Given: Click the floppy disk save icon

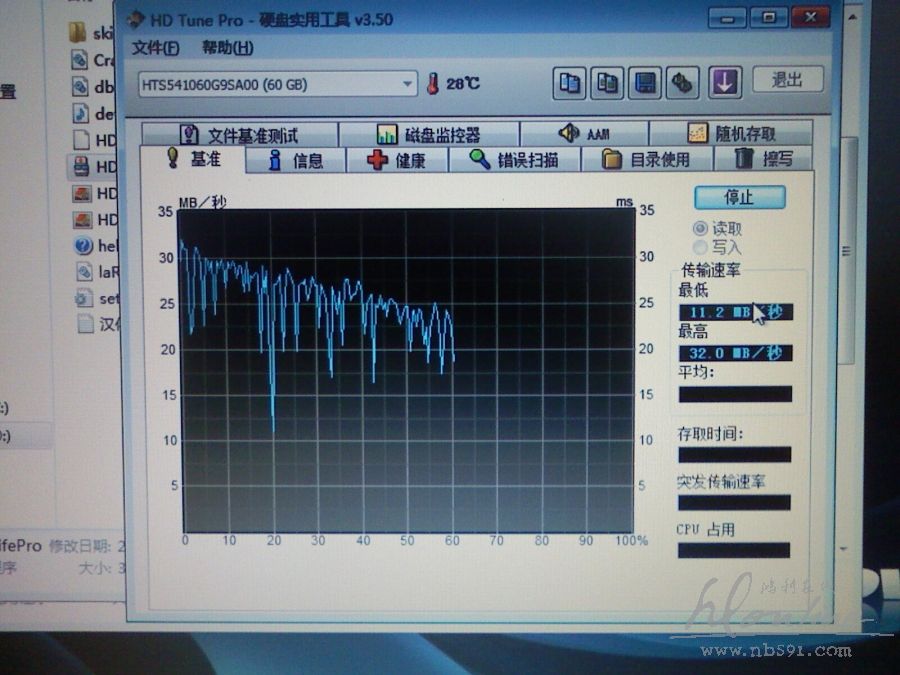Looking at the screenshot, I should point(645,84).
